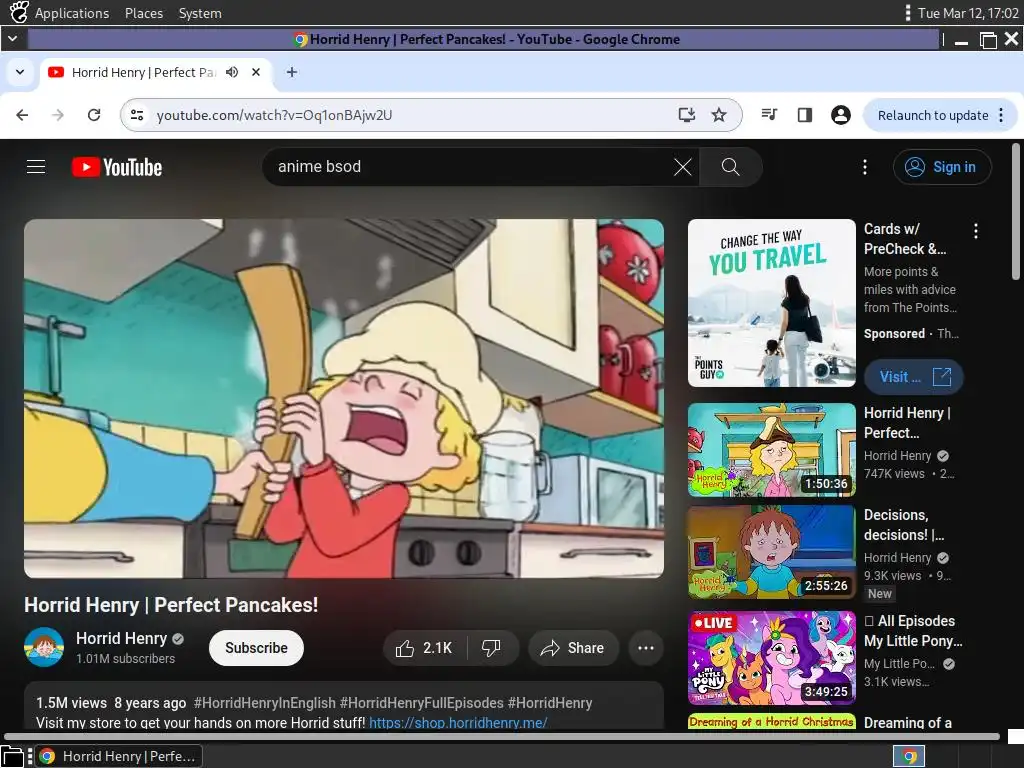Install app icon in address bar
The height and width of the screenshot is (768, 1024).
click(686, 115)
